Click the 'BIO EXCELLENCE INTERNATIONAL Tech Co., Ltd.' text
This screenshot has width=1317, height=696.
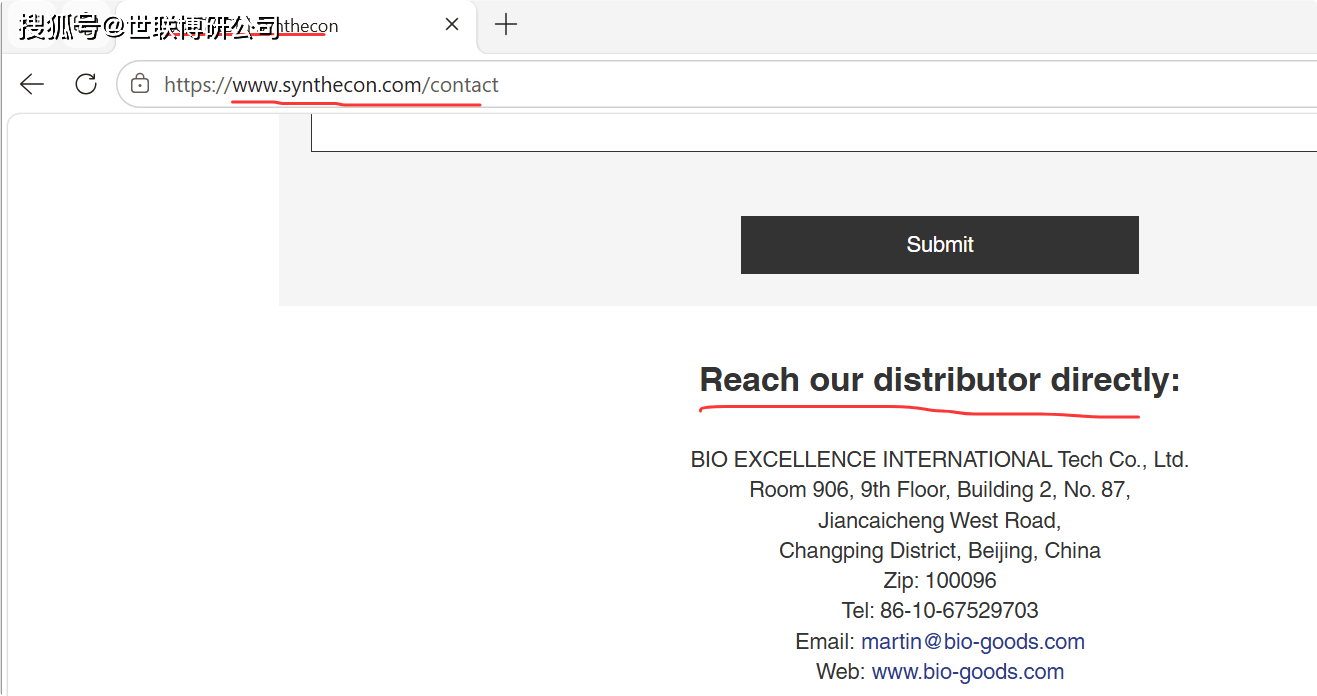(x=939, y=460)
